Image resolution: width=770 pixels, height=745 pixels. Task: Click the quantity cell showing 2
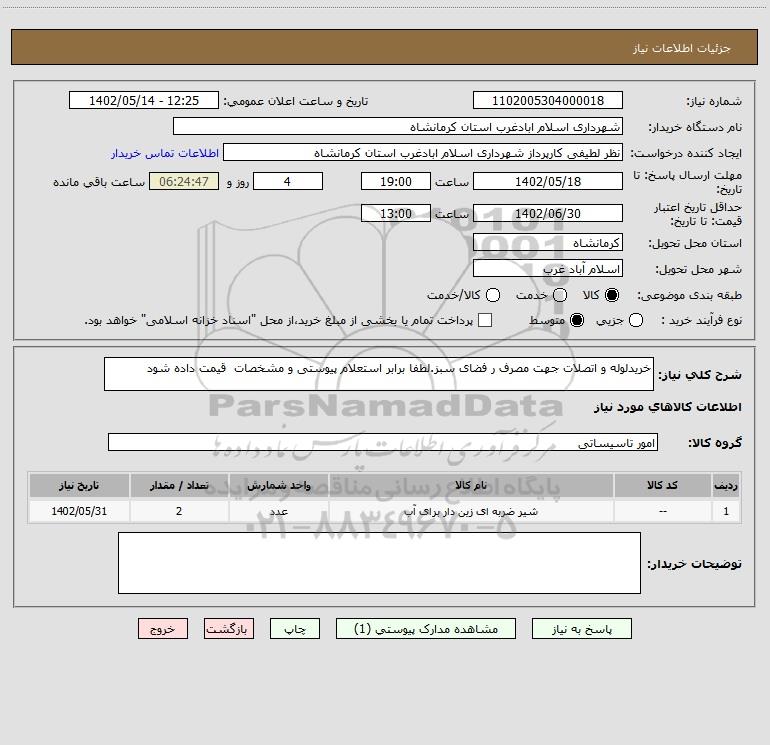point(179,511)
